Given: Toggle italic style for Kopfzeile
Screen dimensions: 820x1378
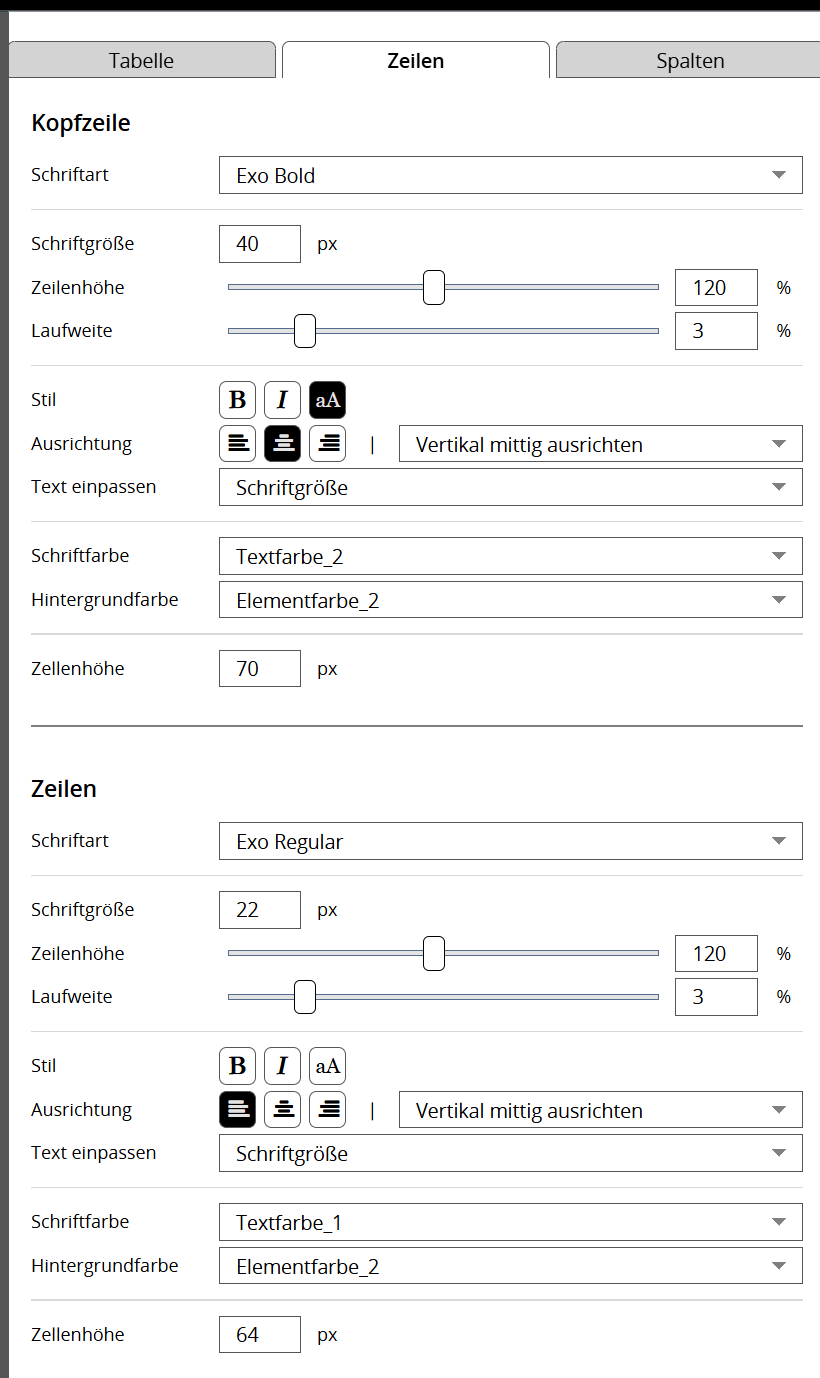Looking at the screenshot, I should 282,400.
